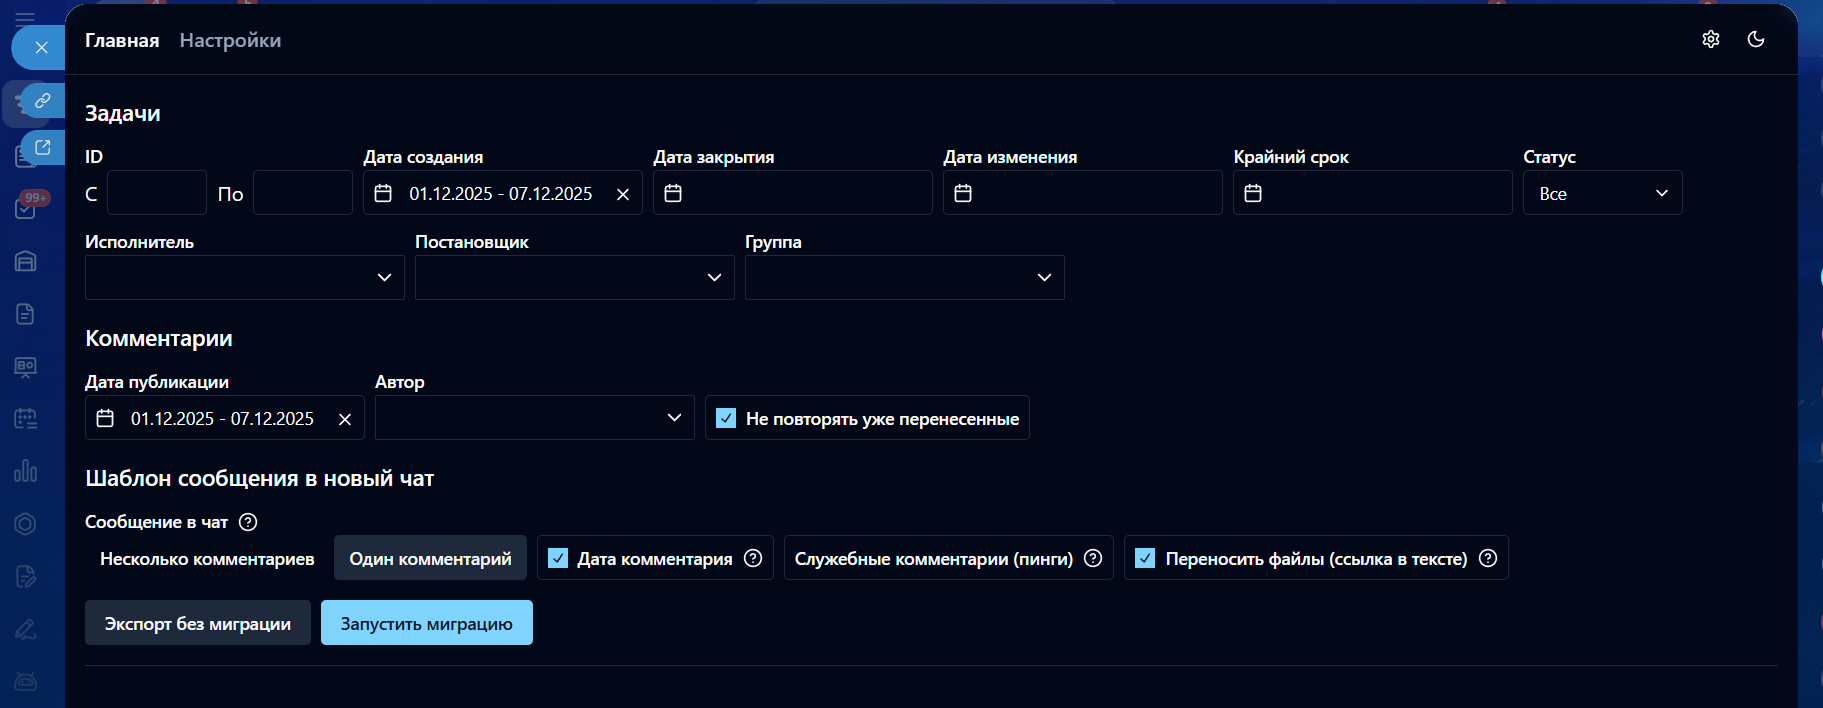1823x708 pixels.
Task: Switch to the Настройки tab
Action: [230, 40]
